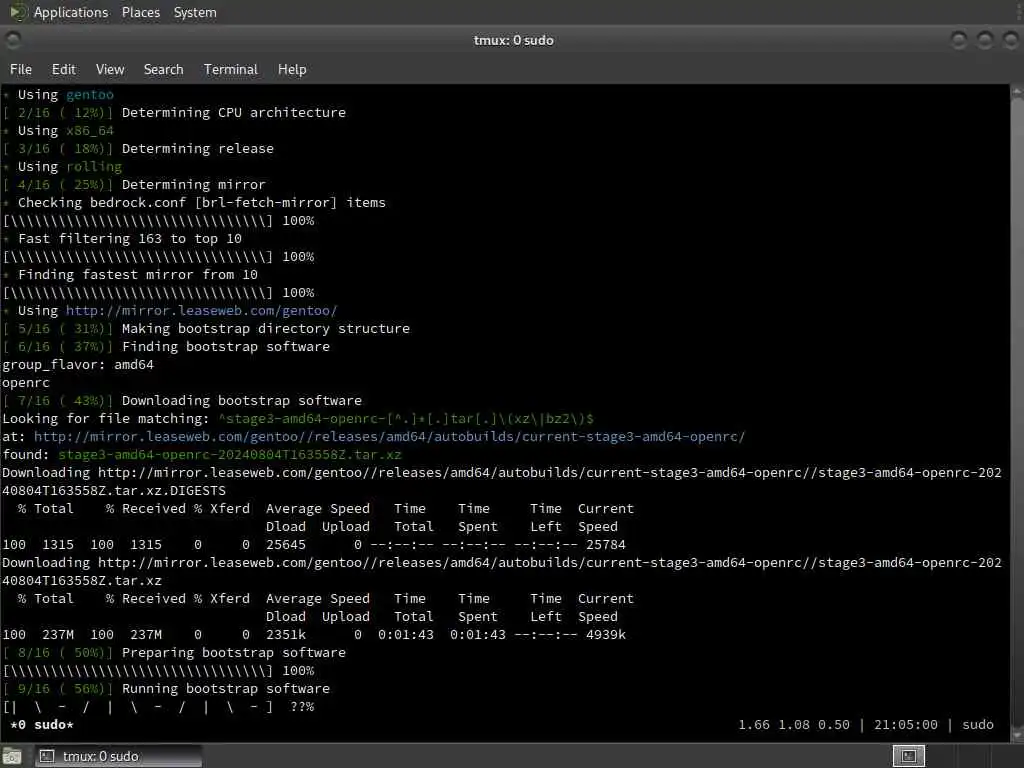Image resolution: width=1024 pixels, height=768 pixels.
Task: Open the Terminal menu
Action: click(x=231, y=69)
